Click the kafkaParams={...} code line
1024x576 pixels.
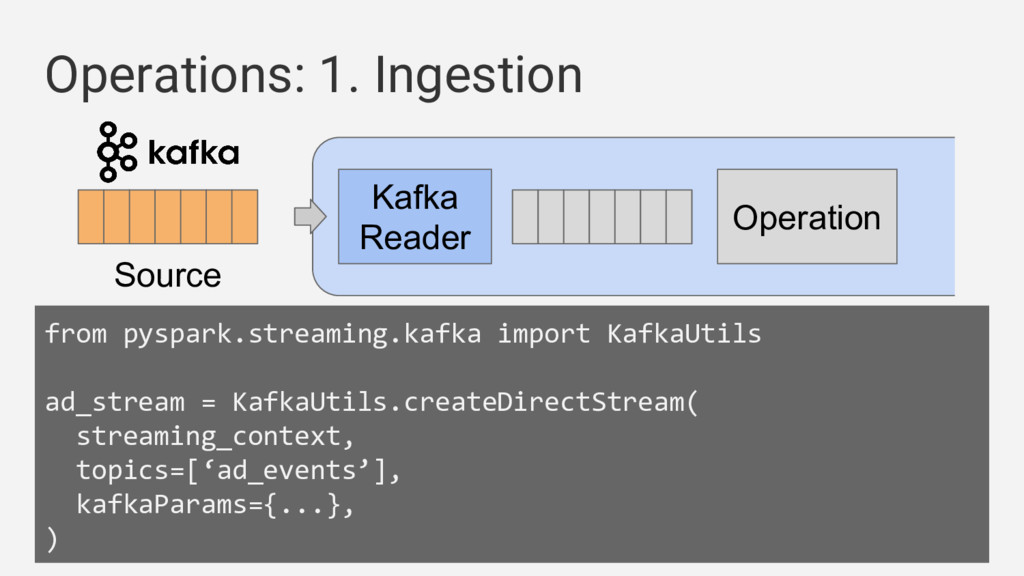click(x=216, y=504)
